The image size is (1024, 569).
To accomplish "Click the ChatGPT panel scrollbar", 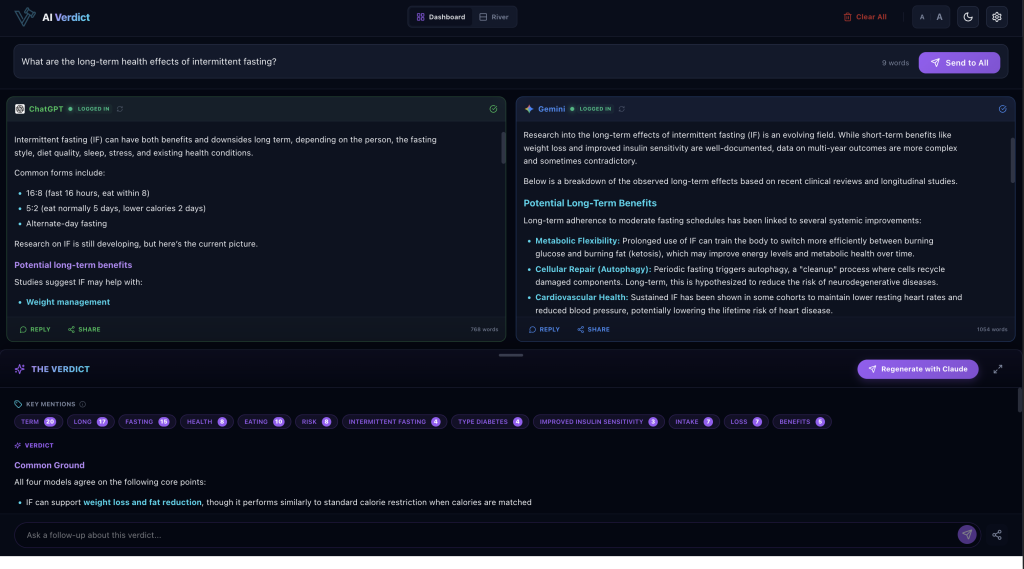I will [503, 148].
